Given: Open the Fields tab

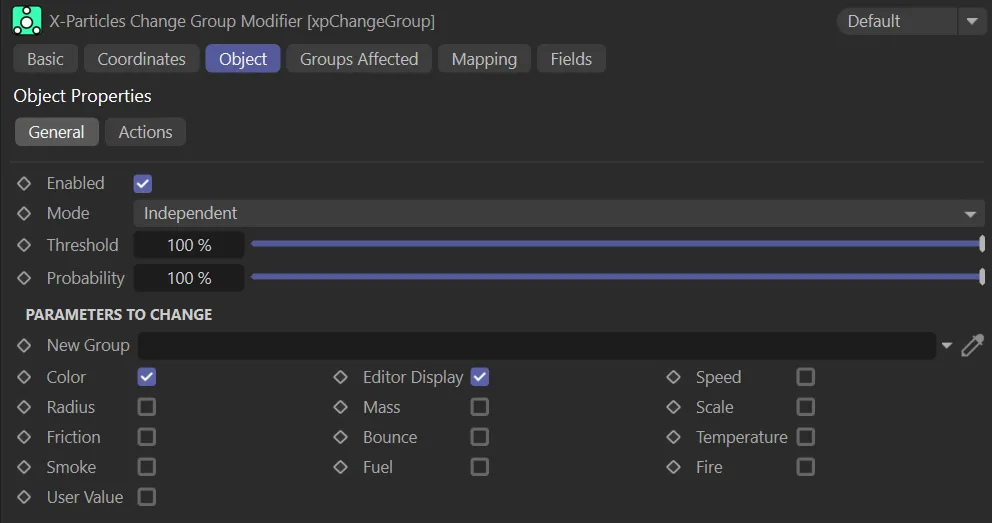Looking at the screenshot, I should (571, 59).
